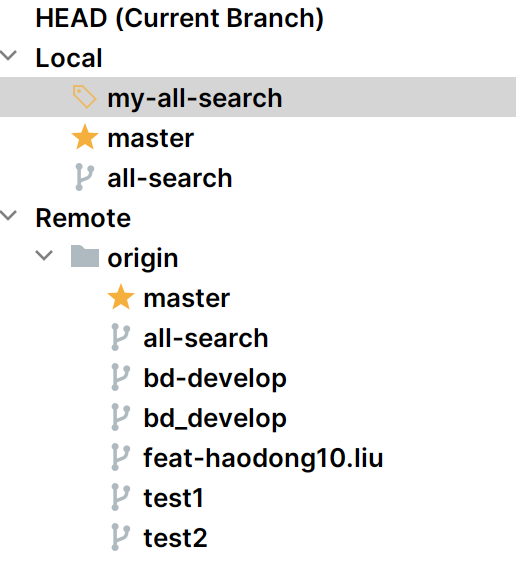Click the branch icon beside origin all-search
This screenshot has height=578, width=516.
120,337
